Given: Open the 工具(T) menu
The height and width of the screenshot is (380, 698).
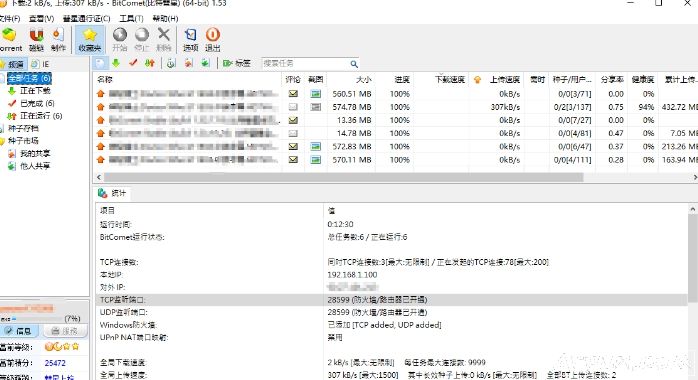Looking at the screenshot, I should click(x=131, y=18).
